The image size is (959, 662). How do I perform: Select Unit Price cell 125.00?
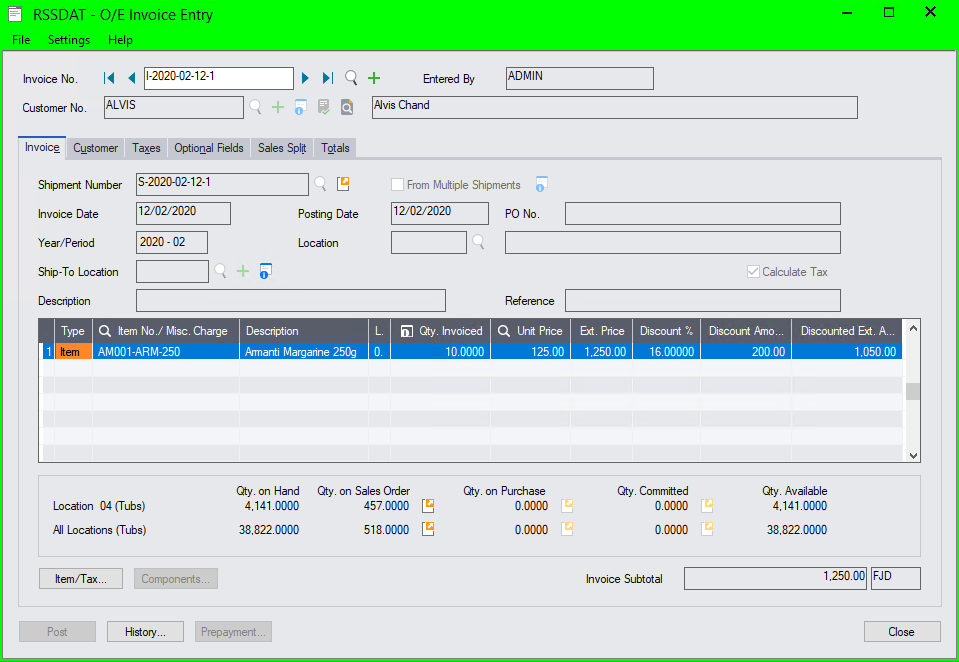click(530, 352)
